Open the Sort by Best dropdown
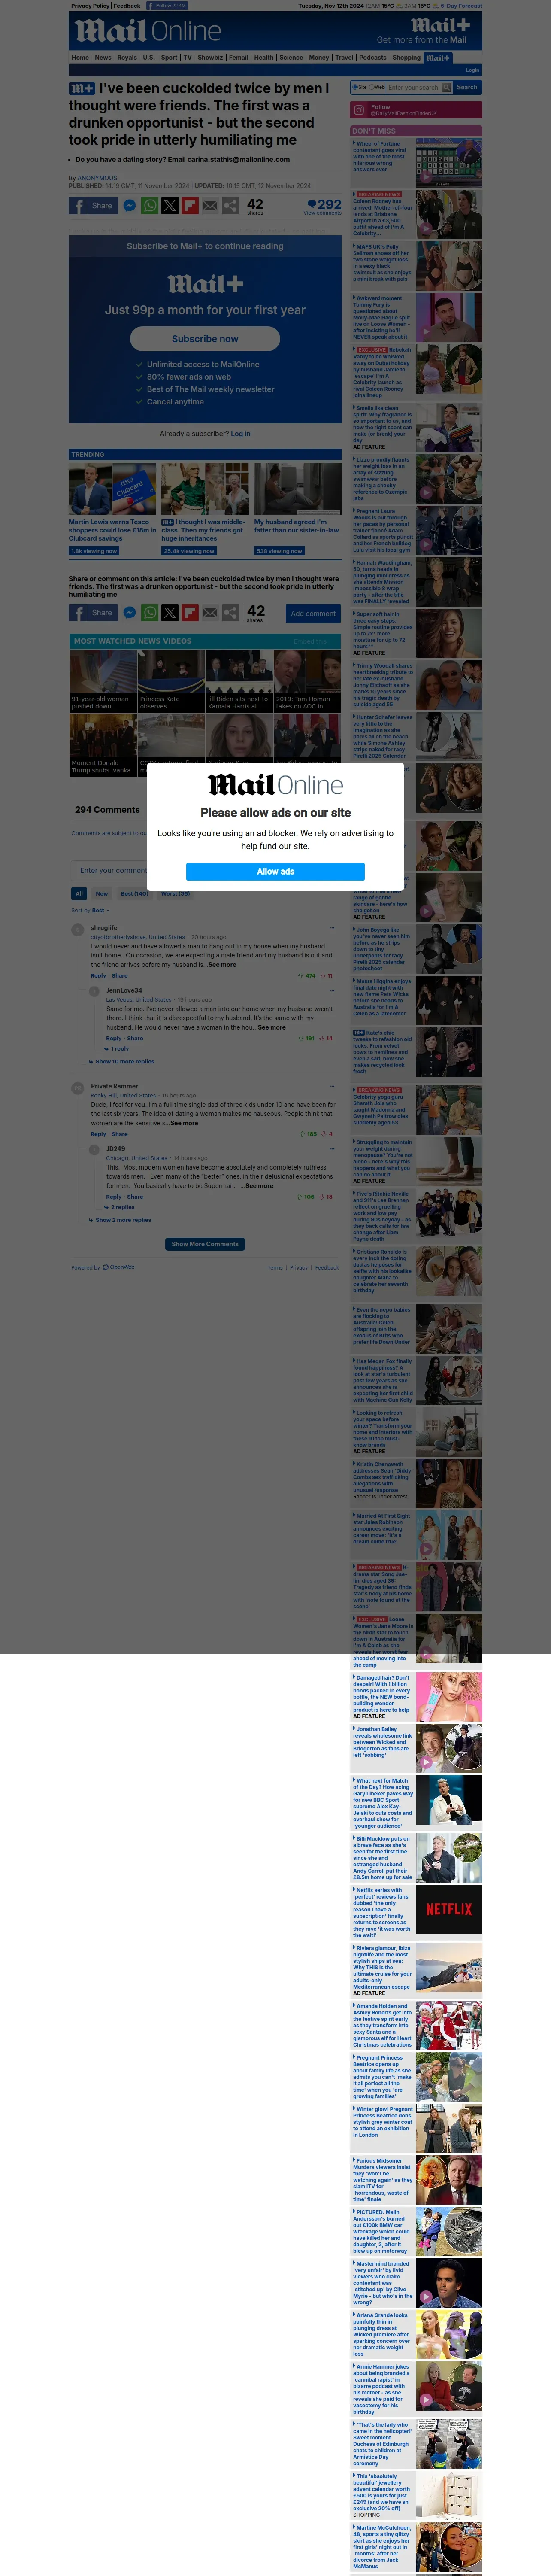Screen dimensions: 551x2576 pyautogui.click(x=90, y=910)
